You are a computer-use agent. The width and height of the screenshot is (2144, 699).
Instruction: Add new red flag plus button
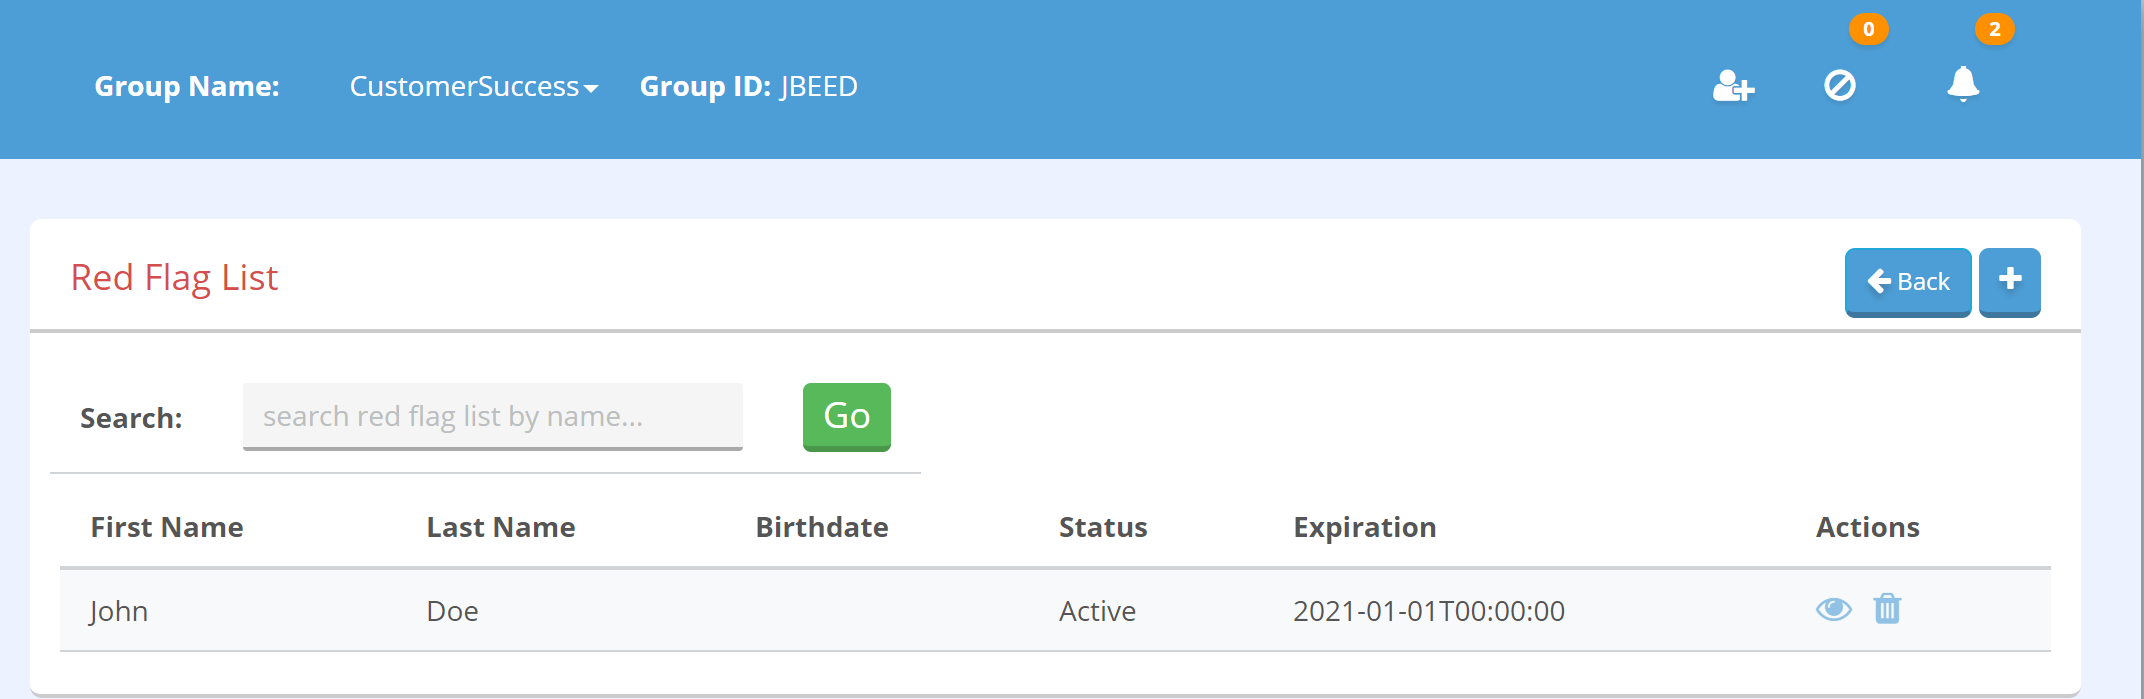(x=2010, y=282)
